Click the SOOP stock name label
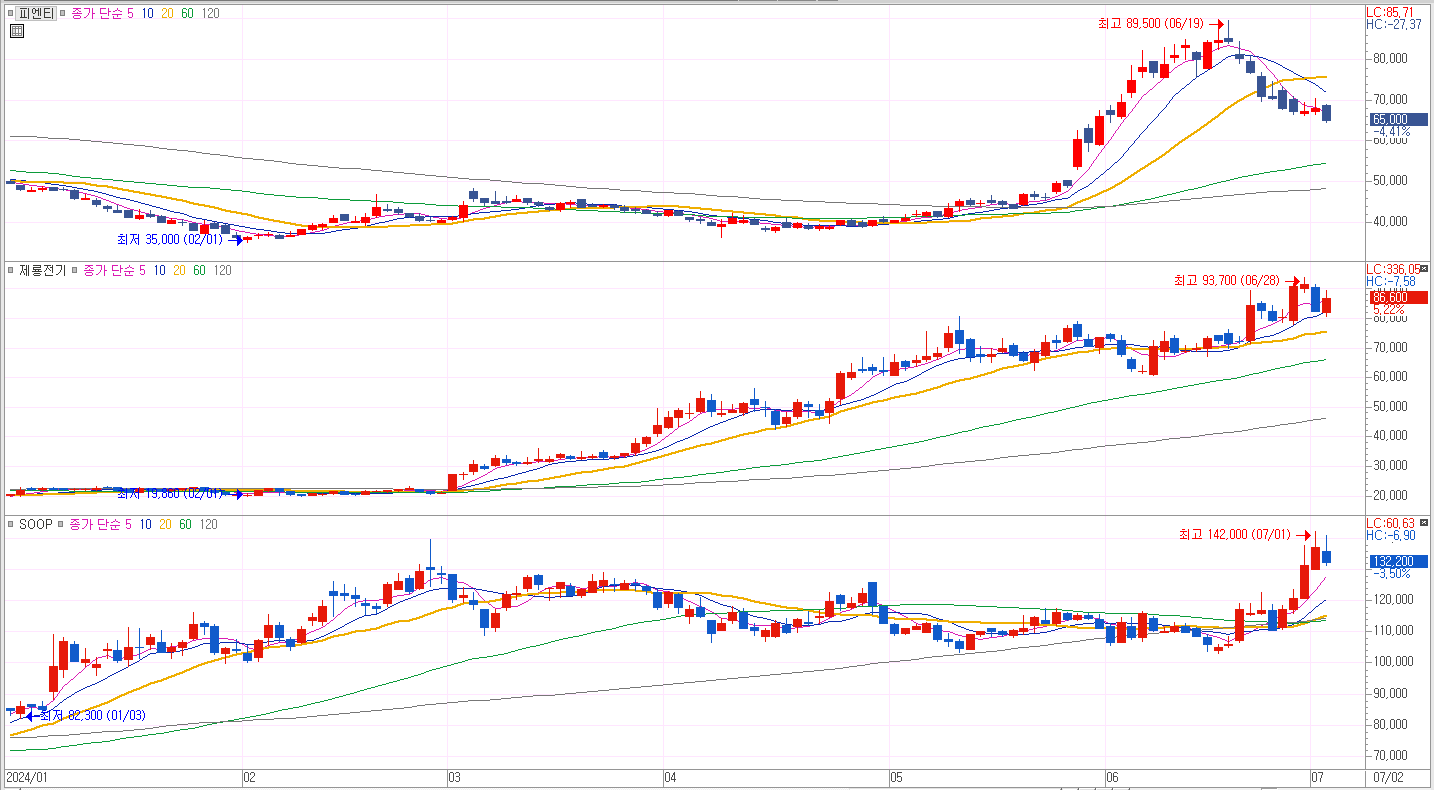Viewport: 1434px width, 790px height. click(x=35, y=524)
